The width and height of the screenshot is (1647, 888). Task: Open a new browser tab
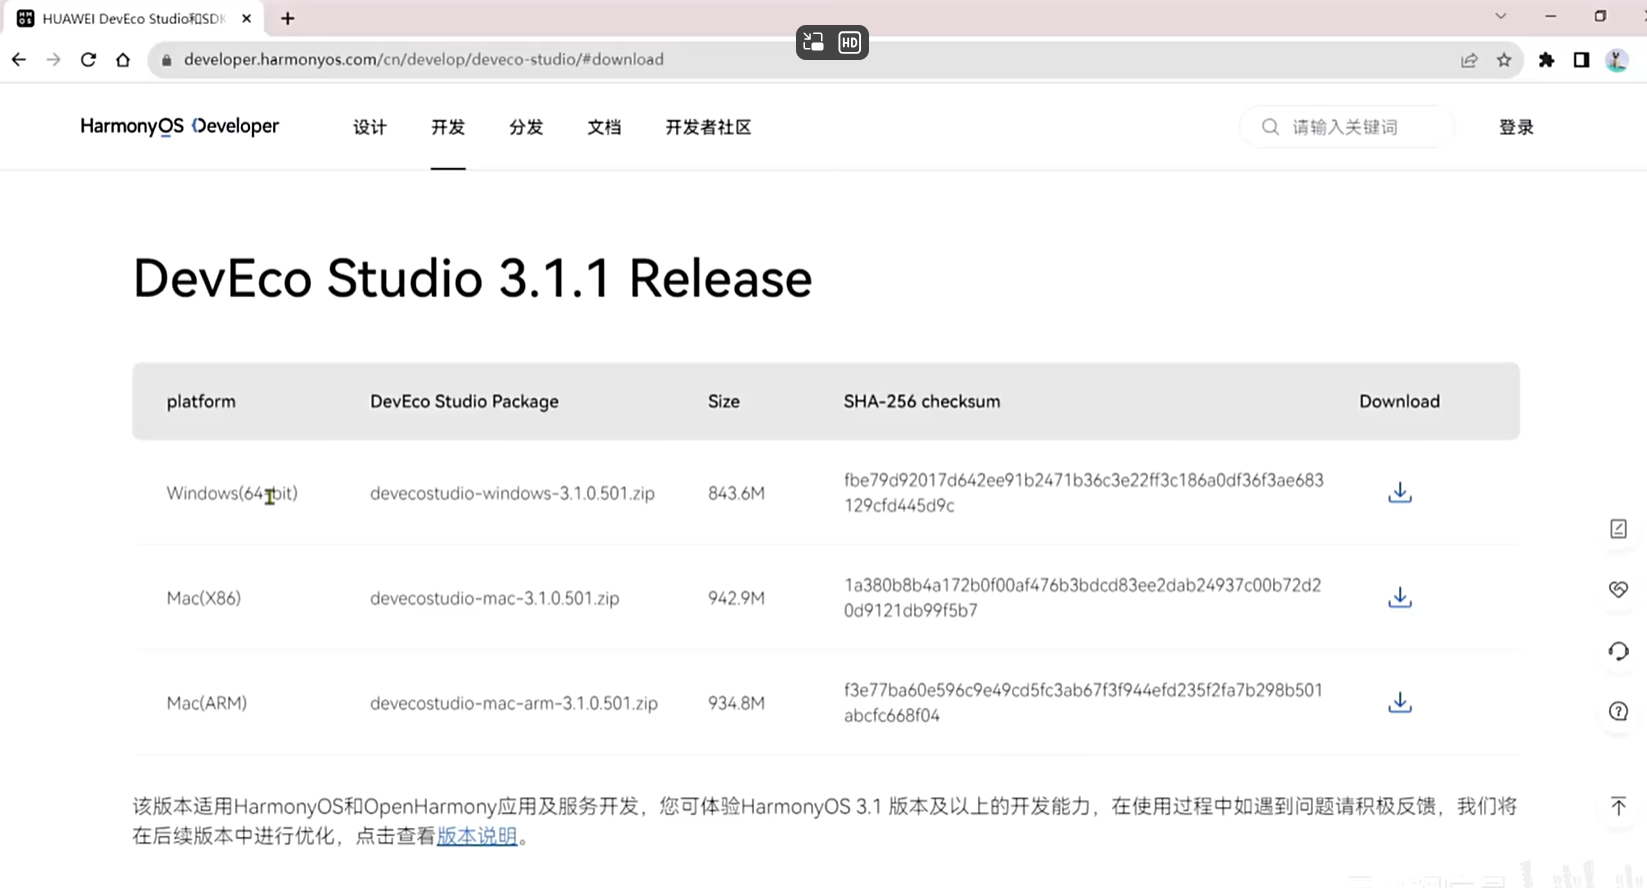[x=288, y=18]
